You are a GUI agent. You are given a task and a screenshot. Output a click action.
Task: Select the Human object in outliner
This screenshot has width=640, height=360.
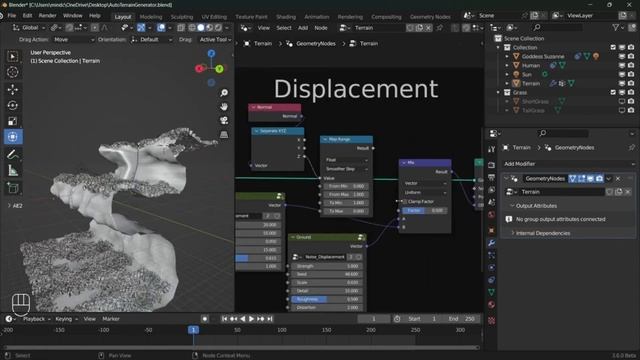click(531, 65)
